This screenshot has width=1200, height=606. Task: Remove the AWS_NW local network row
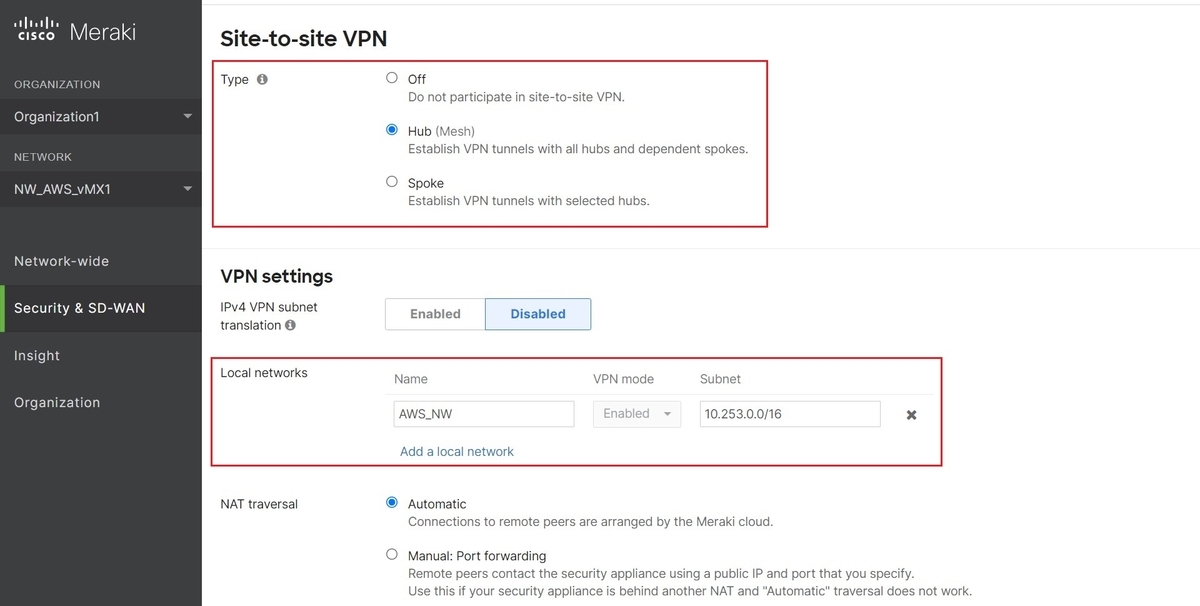tap(911, 415)
